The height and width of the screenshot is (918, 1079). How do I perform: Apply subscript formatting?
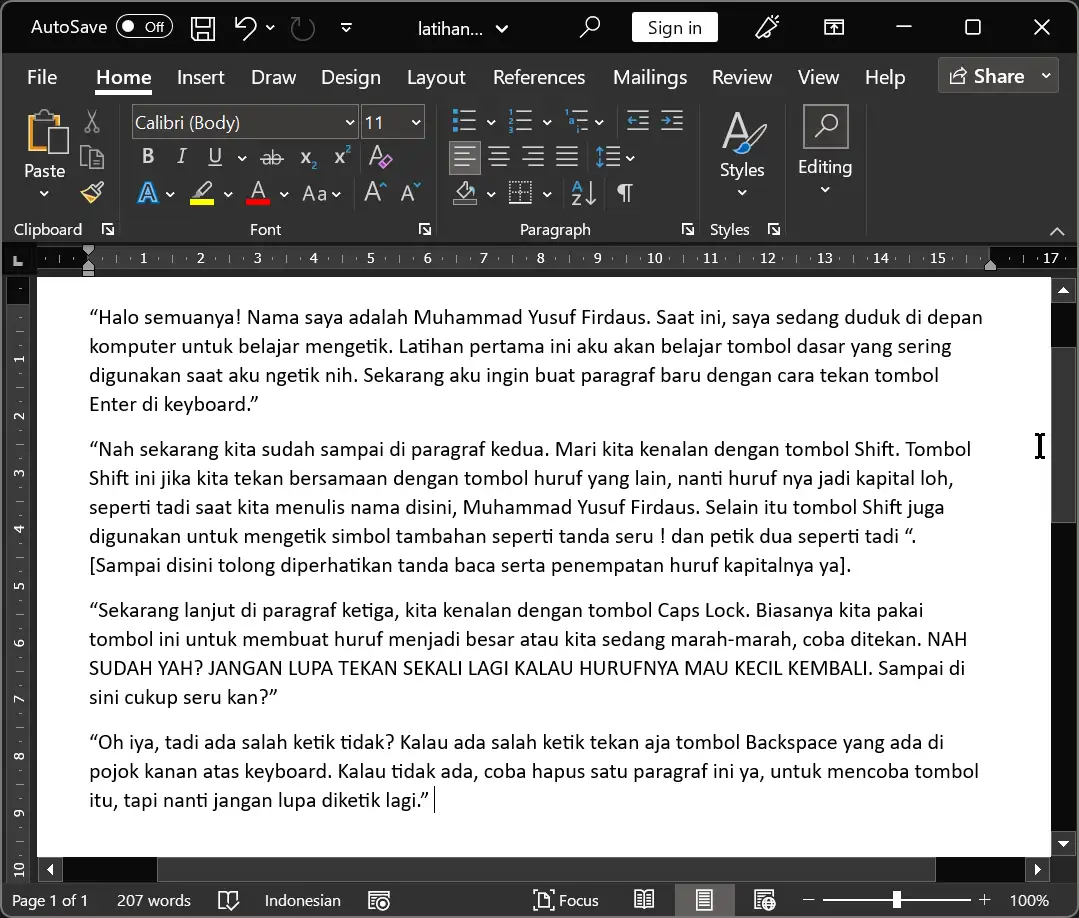pos(306,156)
